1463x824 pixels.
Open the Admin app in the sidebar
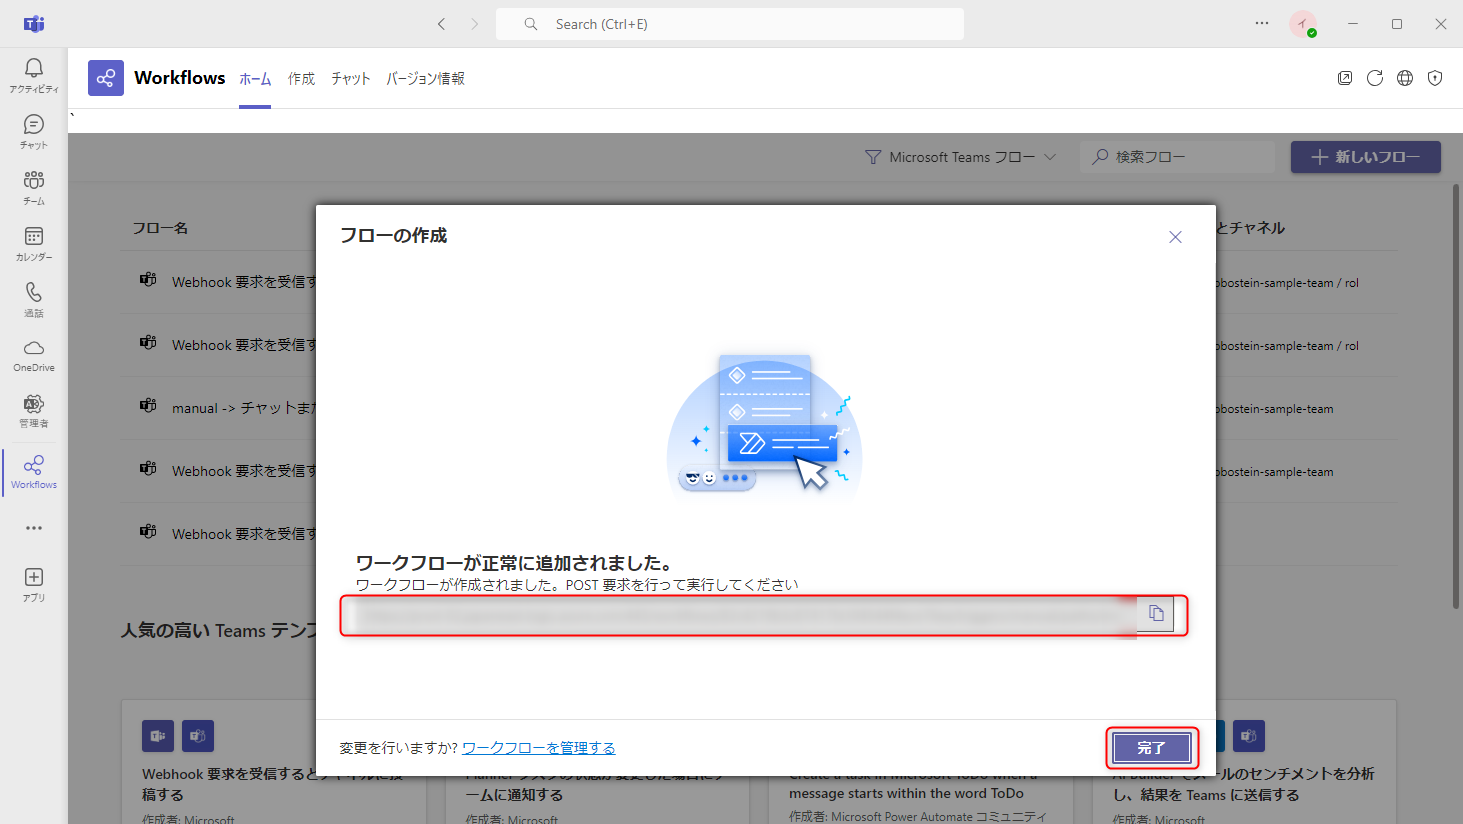tap(34, 411)
